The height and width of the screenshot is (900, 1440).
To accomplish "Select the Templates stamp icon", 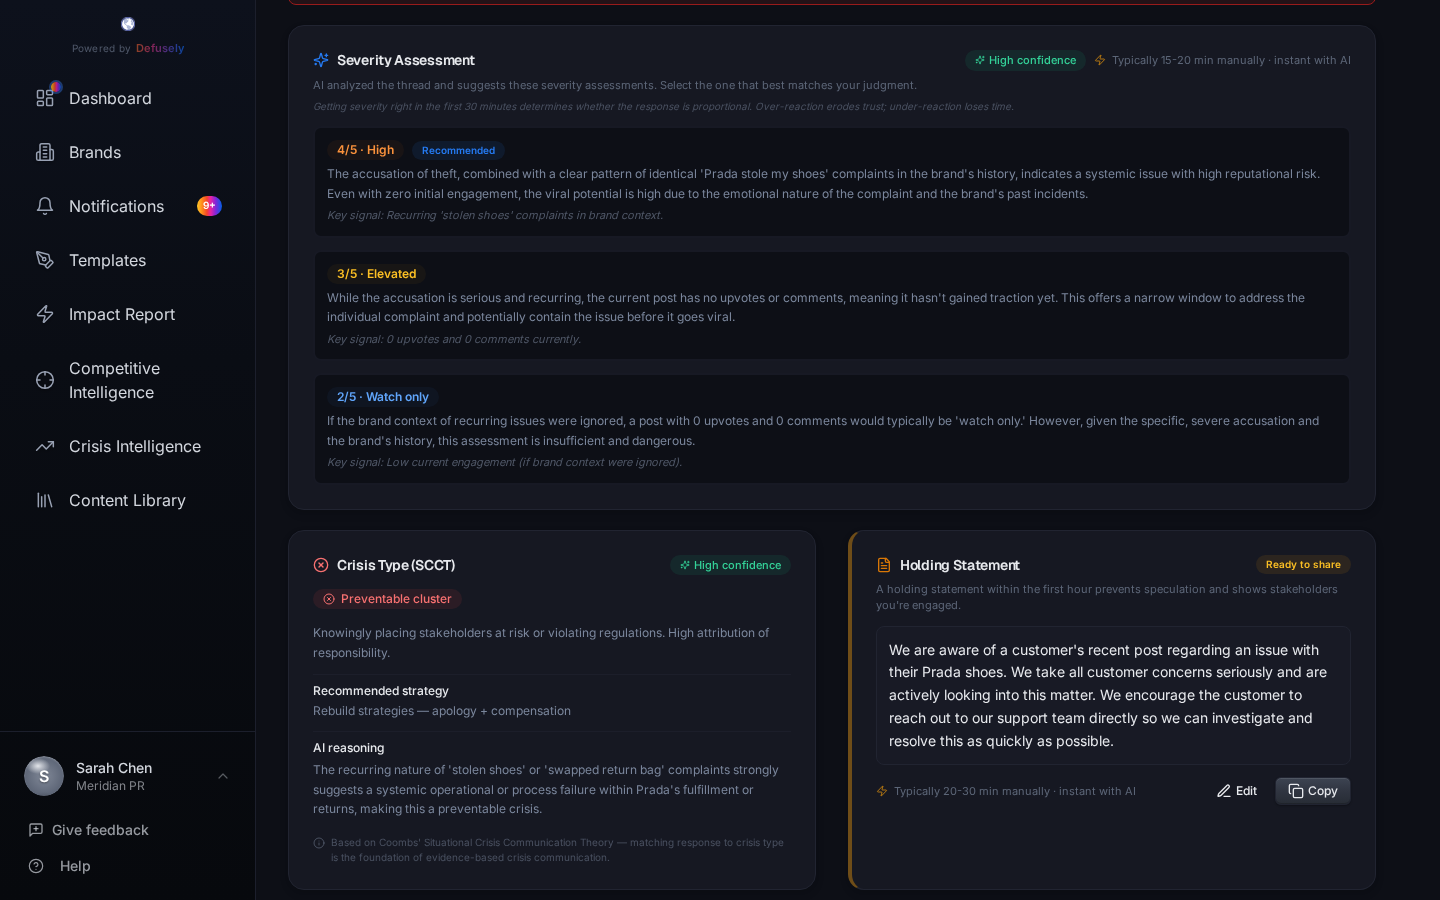I will click(45, 260).
